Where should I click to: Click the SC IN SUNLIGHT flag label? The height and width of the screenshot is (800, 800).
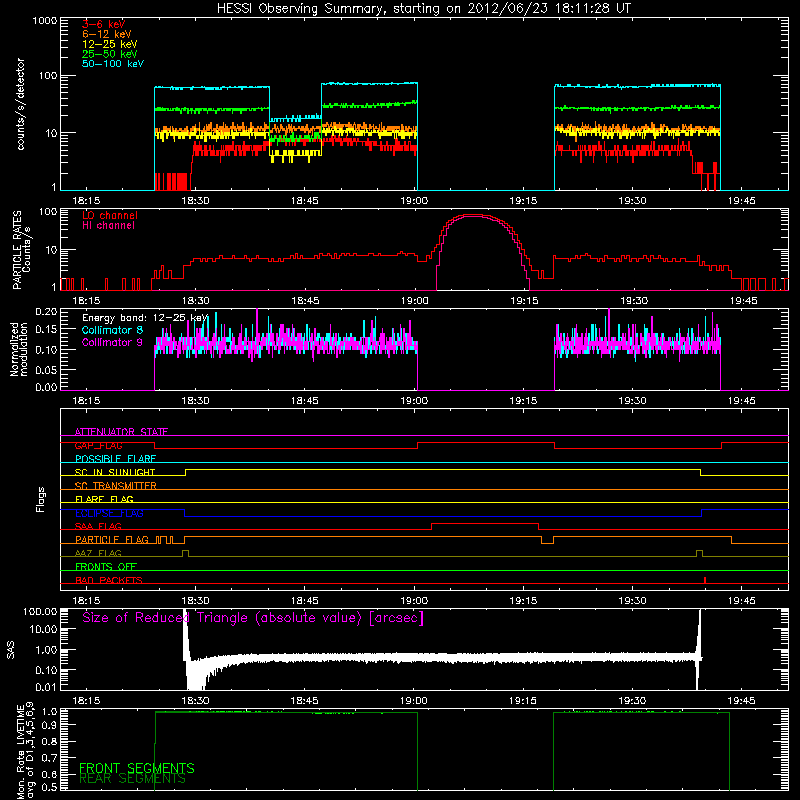(x=115, y=472)
